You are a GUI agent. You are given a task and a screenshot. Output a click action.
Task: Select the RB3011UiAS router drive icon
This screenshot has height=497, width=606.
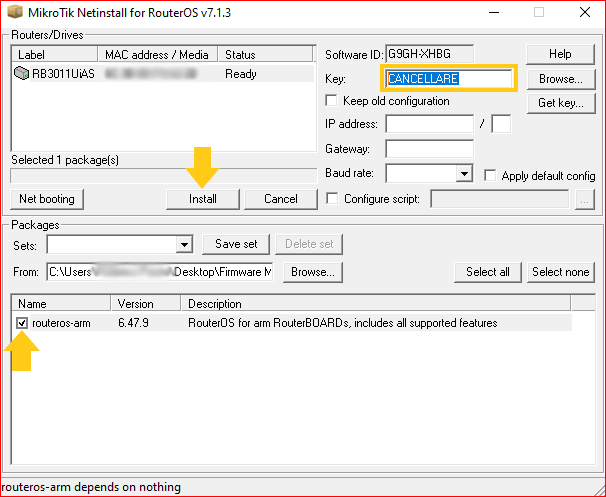pos(21,73)
